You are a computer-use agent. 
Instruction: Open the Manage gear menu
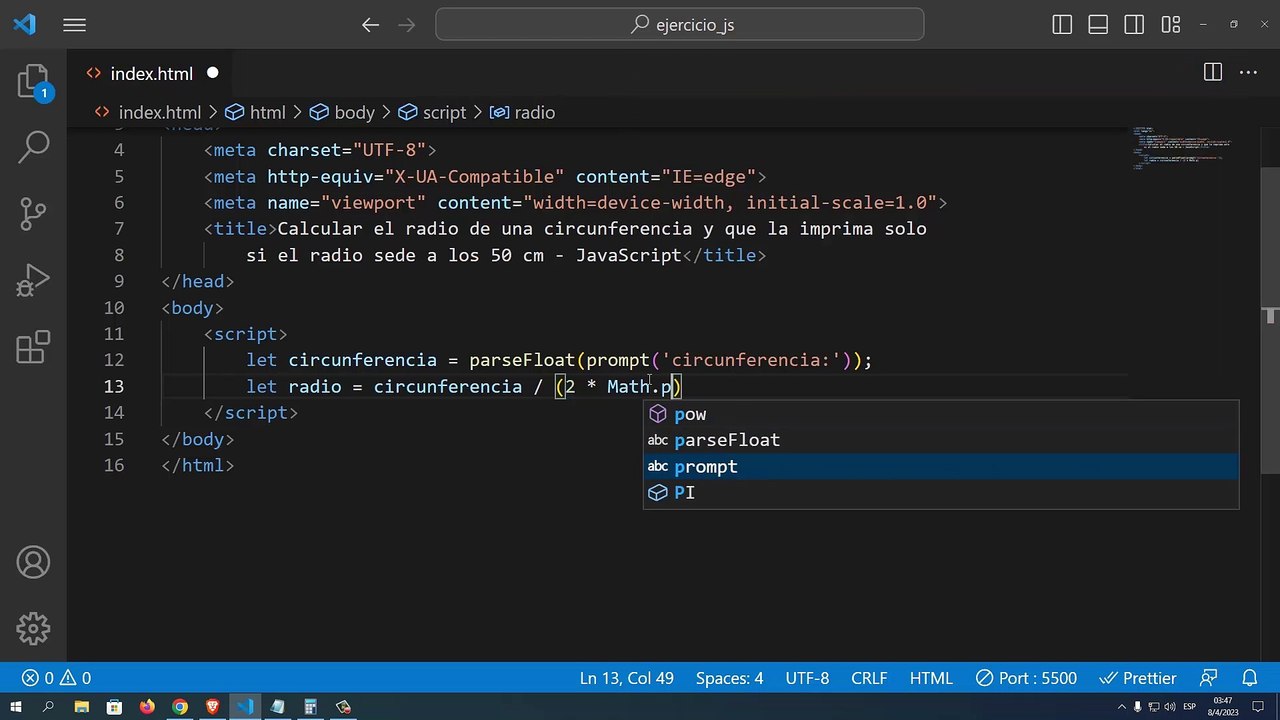click(33, 628)
